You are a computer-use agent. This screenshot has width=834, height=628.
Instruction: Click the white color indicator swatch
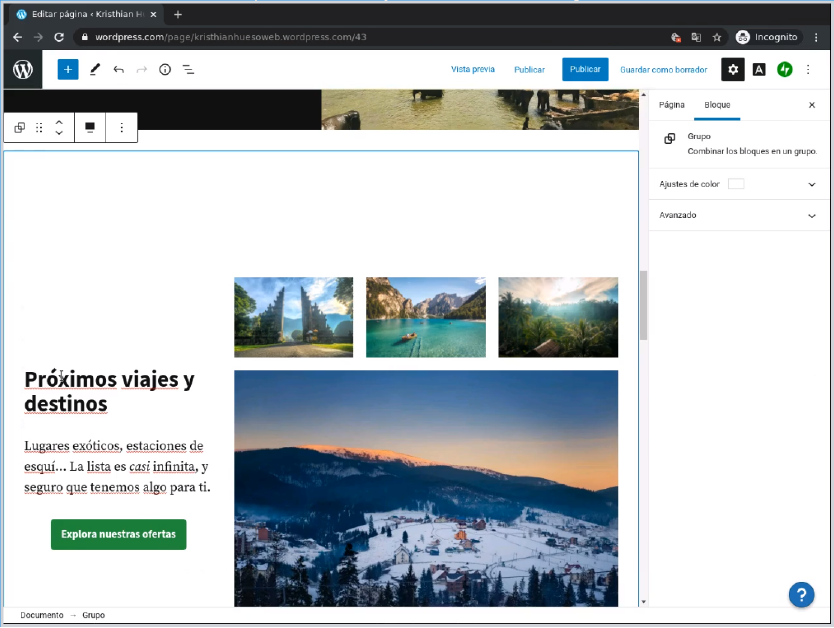pyautogui.click(x=736, y=184)
